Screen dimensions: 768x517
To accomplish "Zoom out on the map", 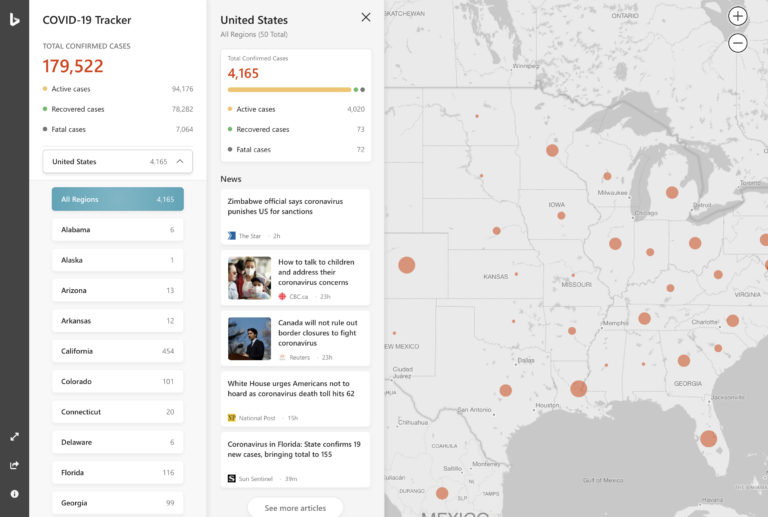I will click(737, 43).
